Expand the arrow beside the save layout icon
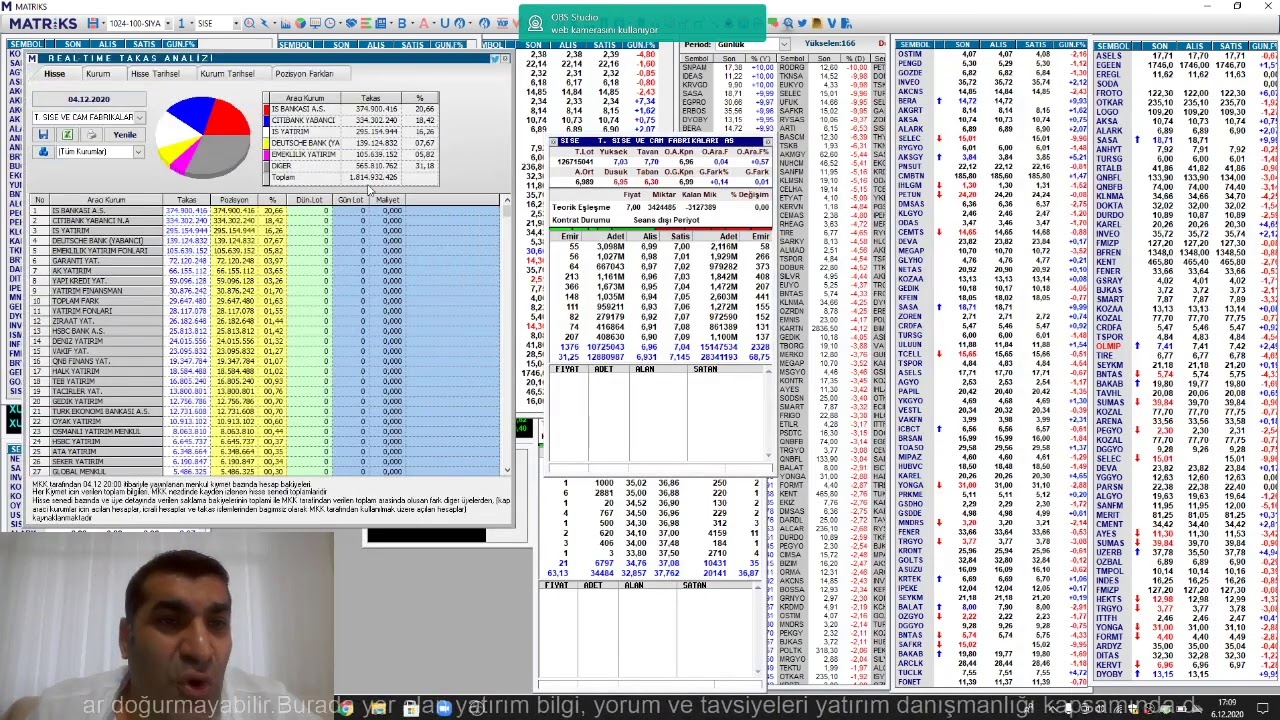The height and width of the screenshot is (720, 1280). coord(103,23)
